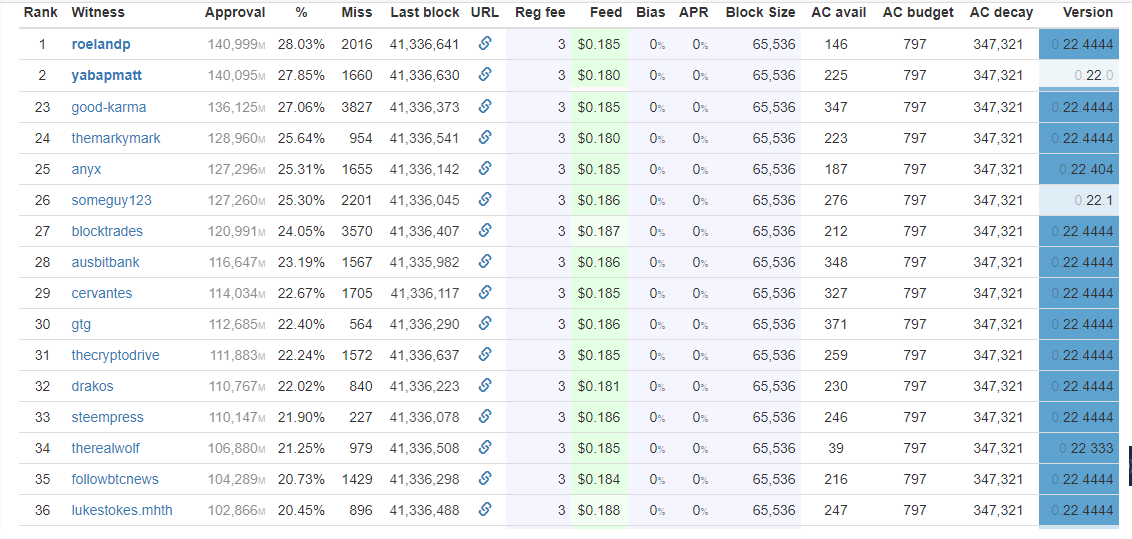Open themarkymark witness profile

point(116,138)
